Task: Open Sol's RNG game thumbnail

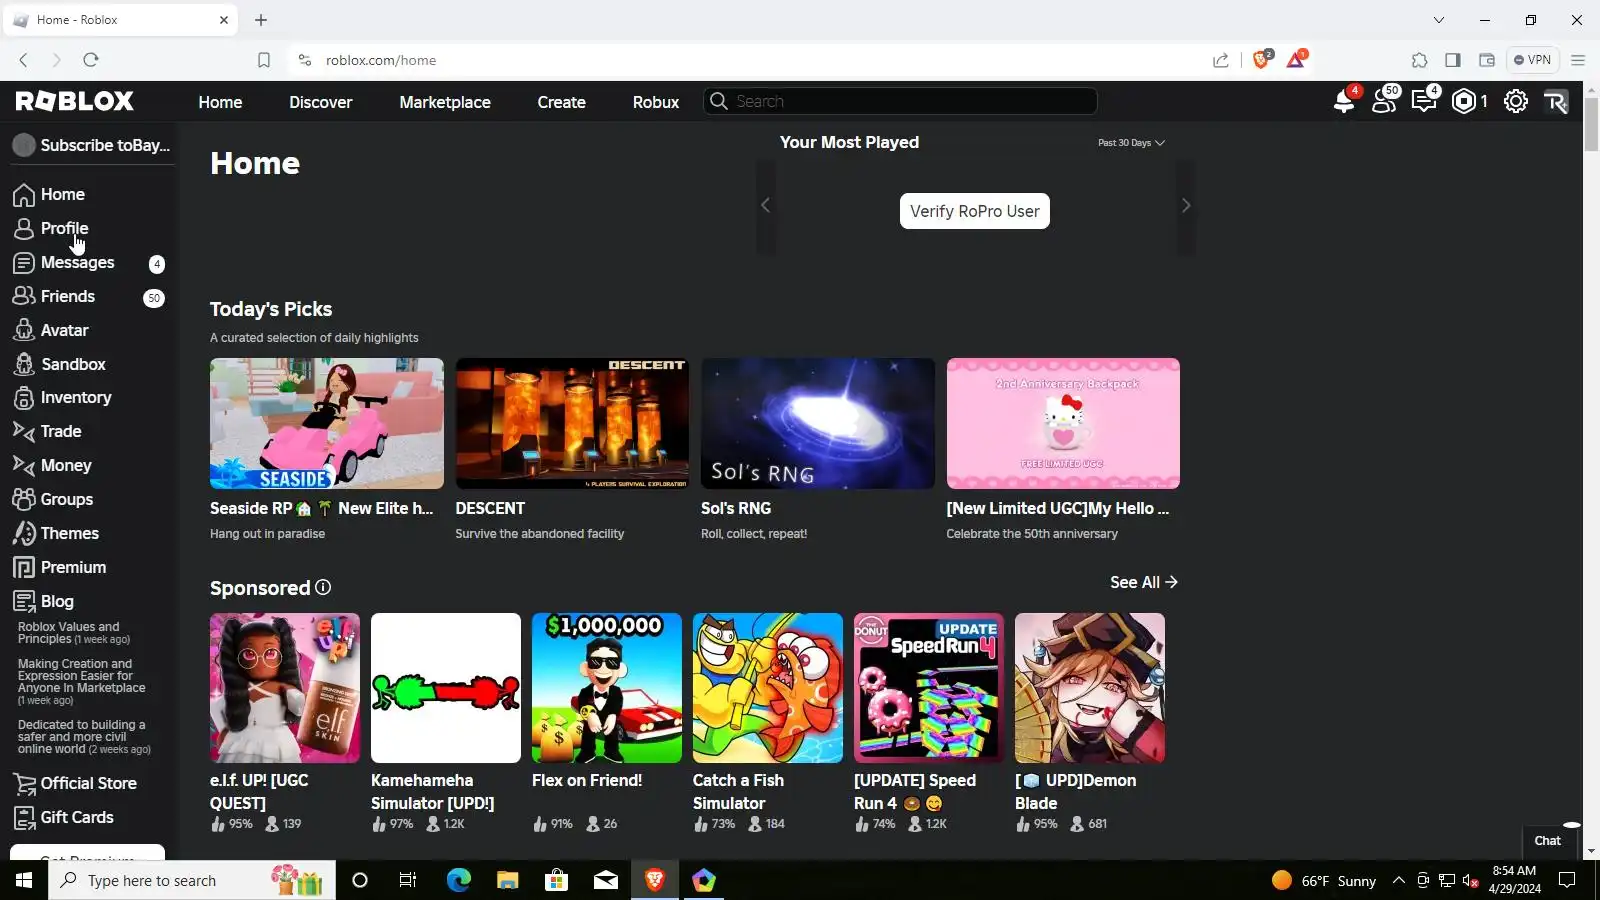Action: point(818,424)
